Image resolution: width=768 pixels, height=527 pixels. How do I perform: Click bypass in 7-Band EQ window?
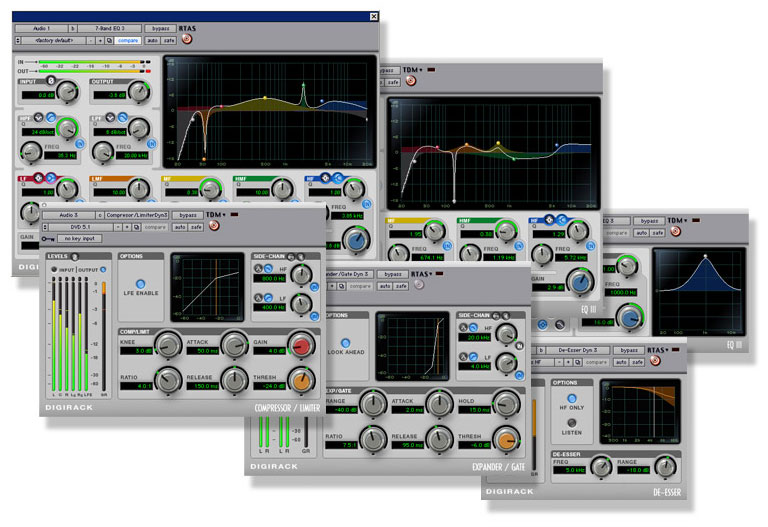[x=160, y=28]
